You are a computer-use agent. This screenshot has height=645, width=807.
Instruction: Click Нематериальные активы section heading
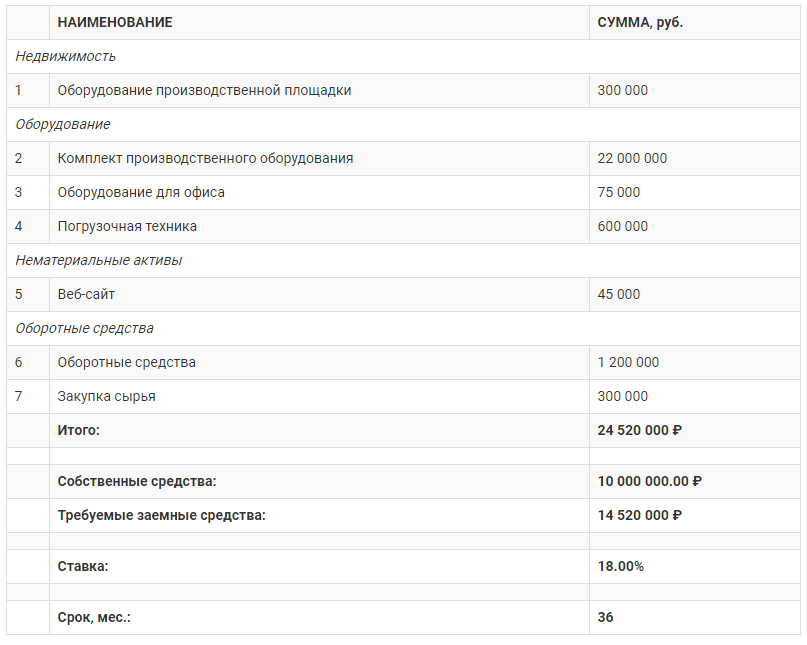[x=99, y=260]
